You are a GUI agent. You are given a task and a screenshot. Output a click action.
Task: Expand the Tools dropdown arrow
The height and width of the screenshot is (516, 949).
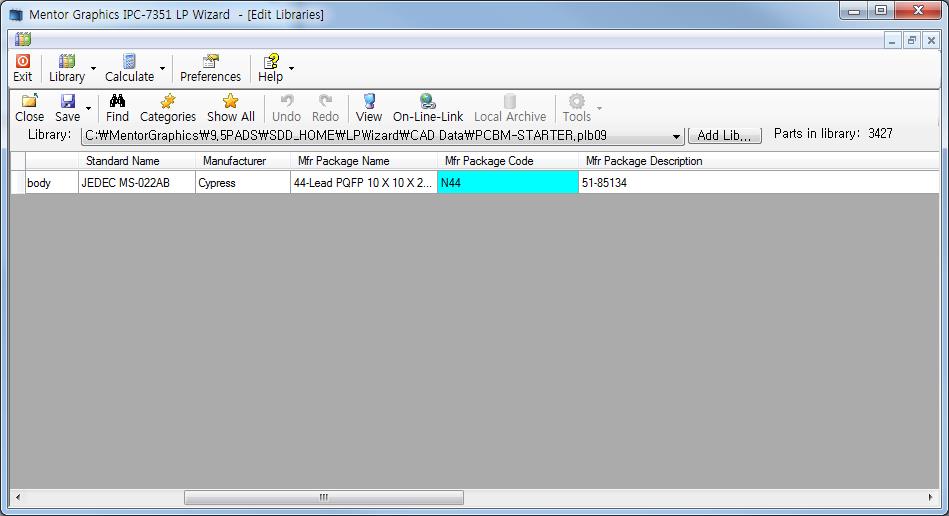pyautogui.click(x=599, y=108)
